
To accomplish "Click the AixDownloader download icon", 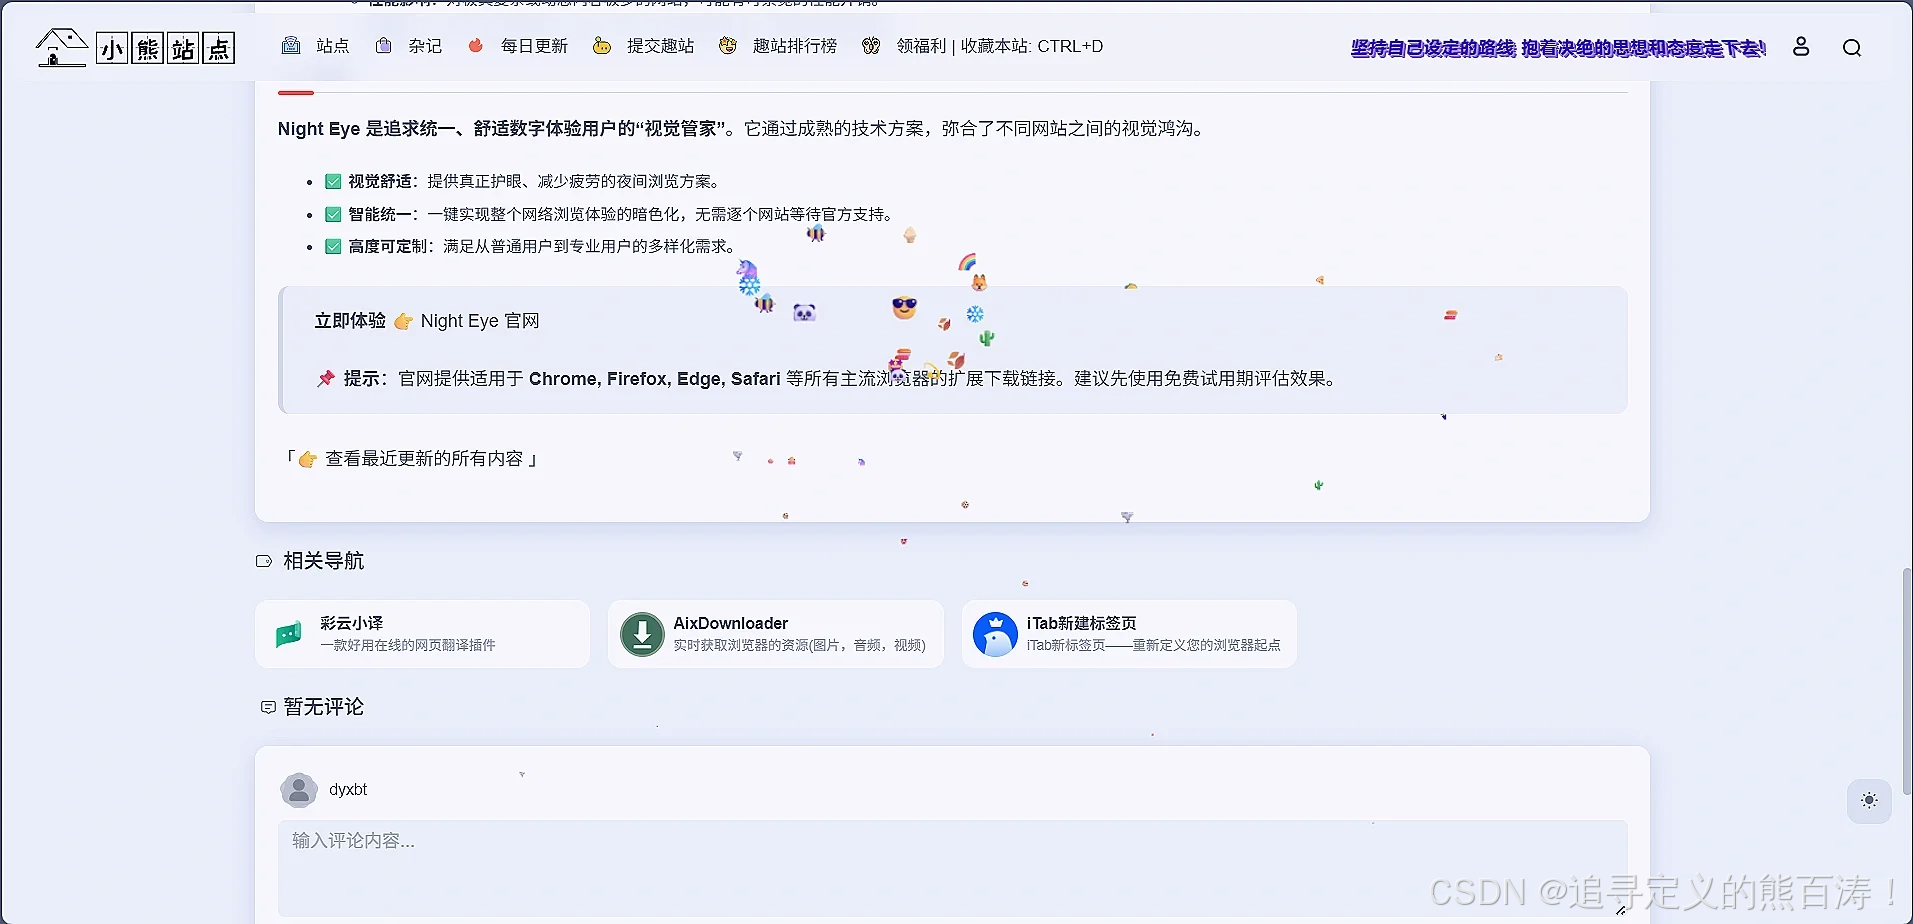I will click(x=642, y=634).
